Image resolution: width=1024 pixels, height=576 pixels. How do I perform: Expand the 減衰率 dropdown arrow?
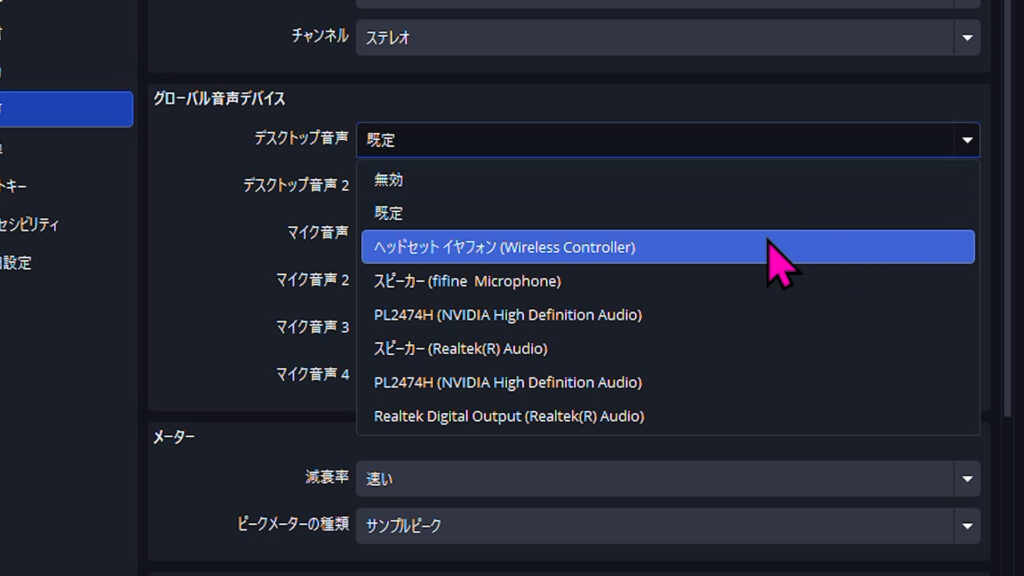(966, 479)
